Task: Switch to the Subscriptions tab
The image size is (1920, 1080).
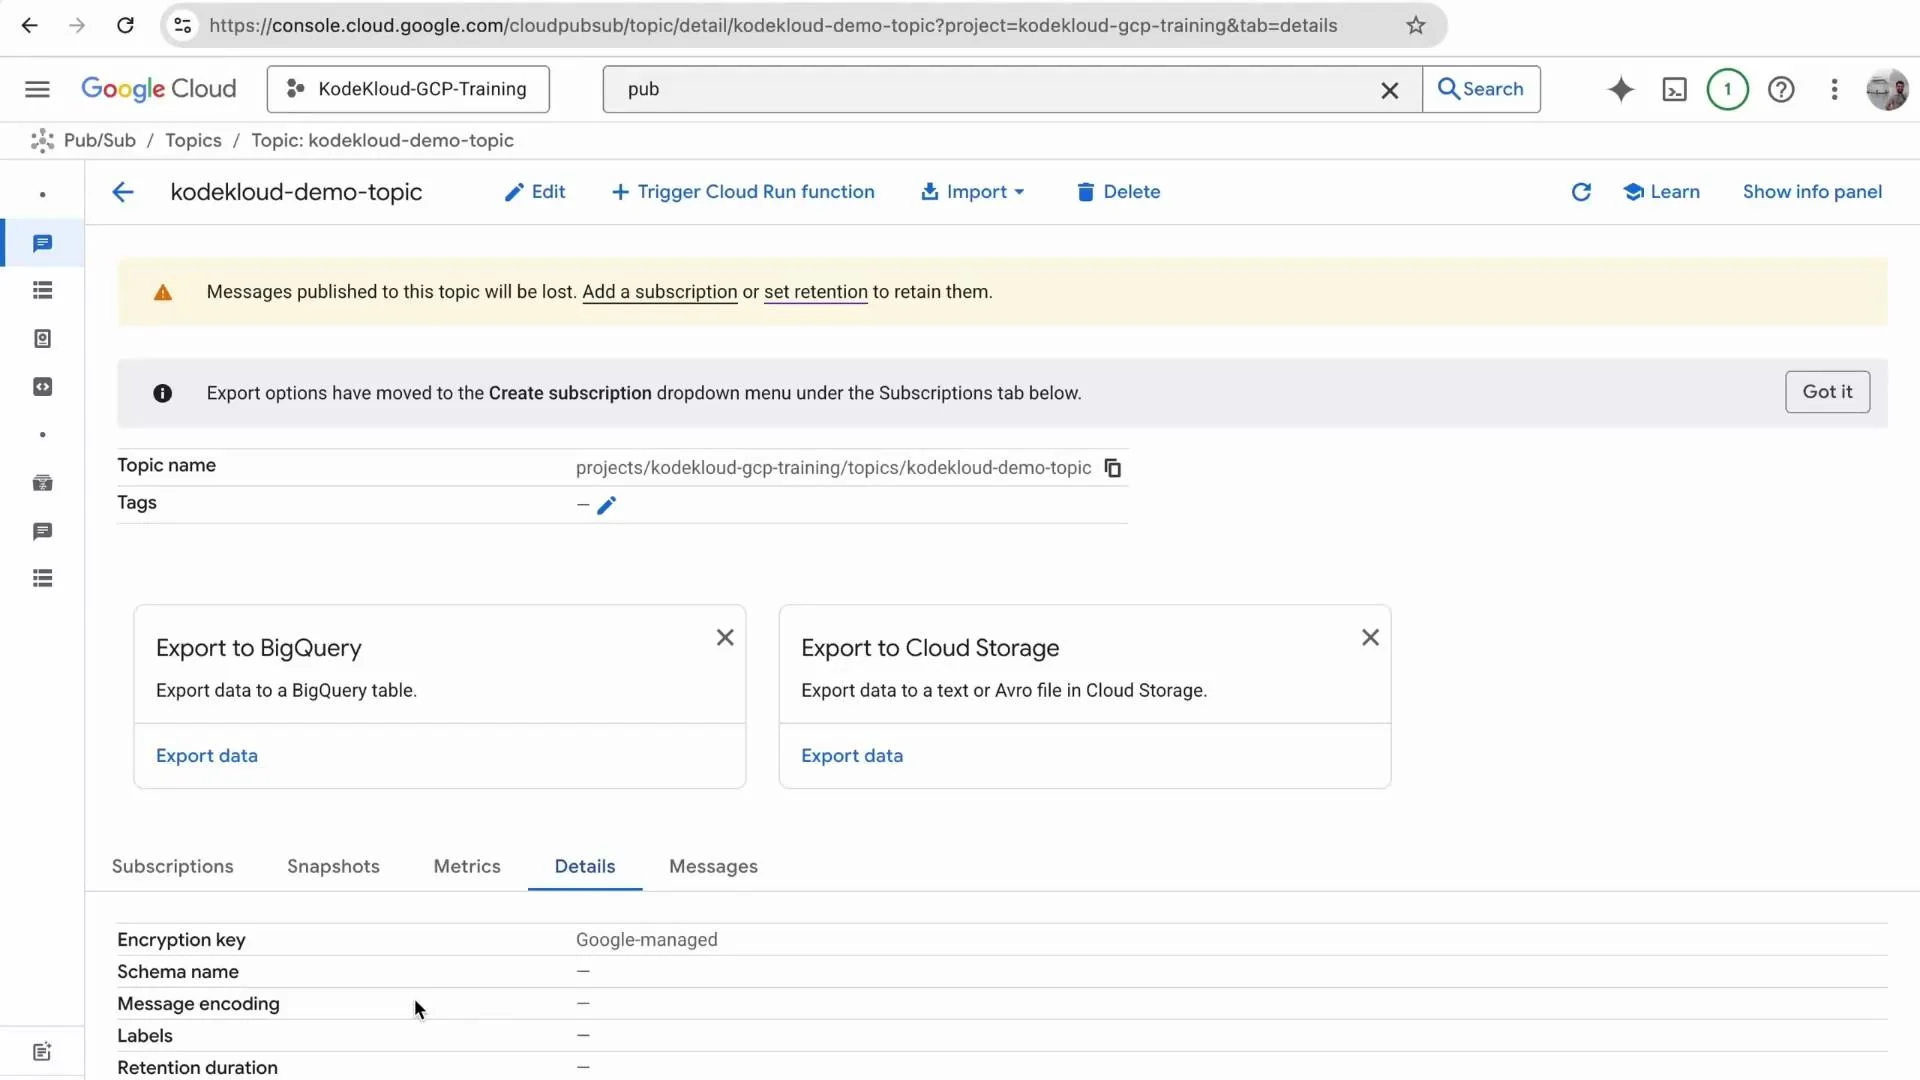Action: tap(172, 867)
